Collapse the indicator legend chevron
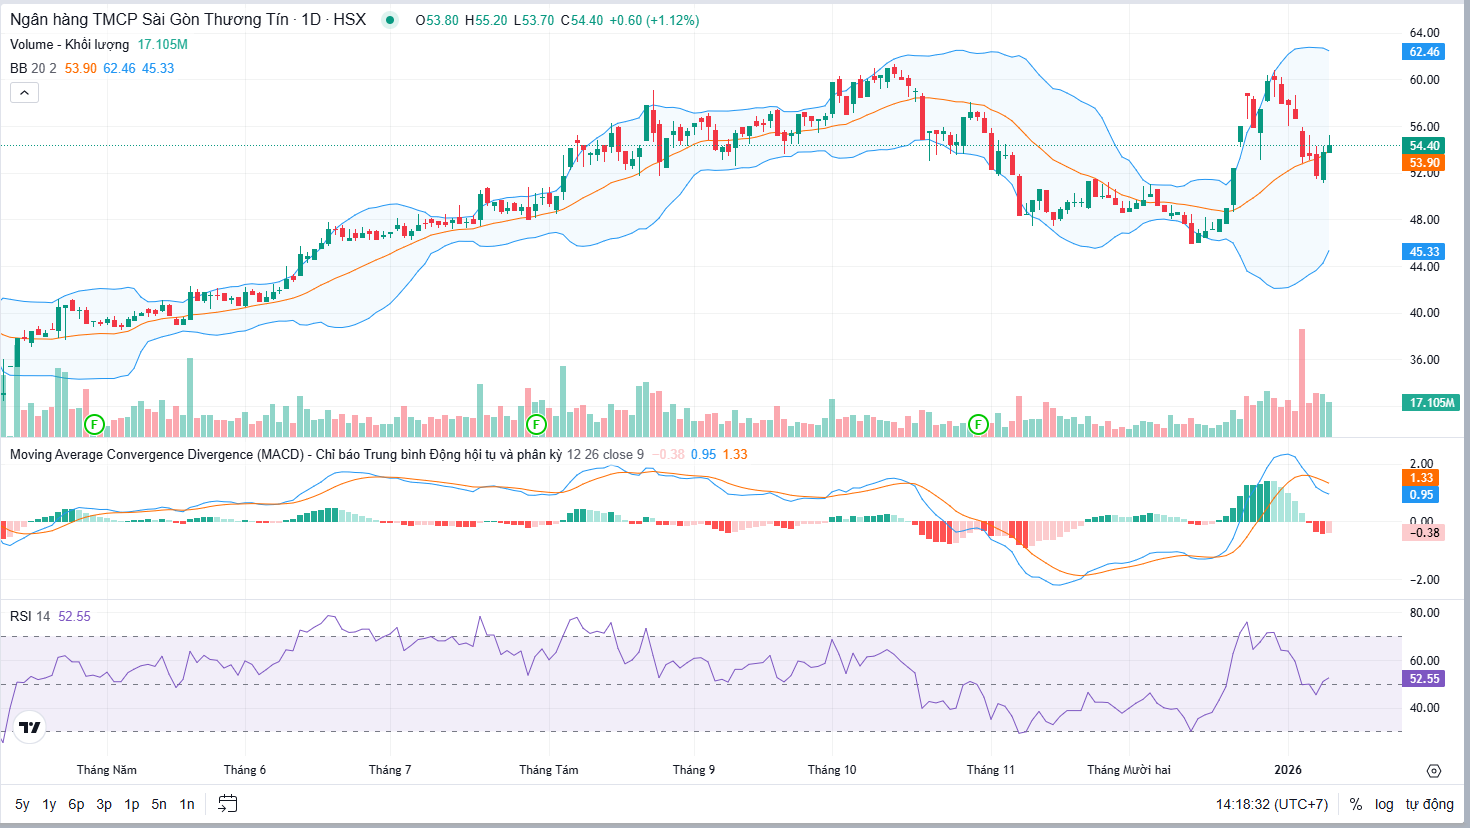Screen dimensions: 1470x828 pyautogui.click(x=24, y=92)
